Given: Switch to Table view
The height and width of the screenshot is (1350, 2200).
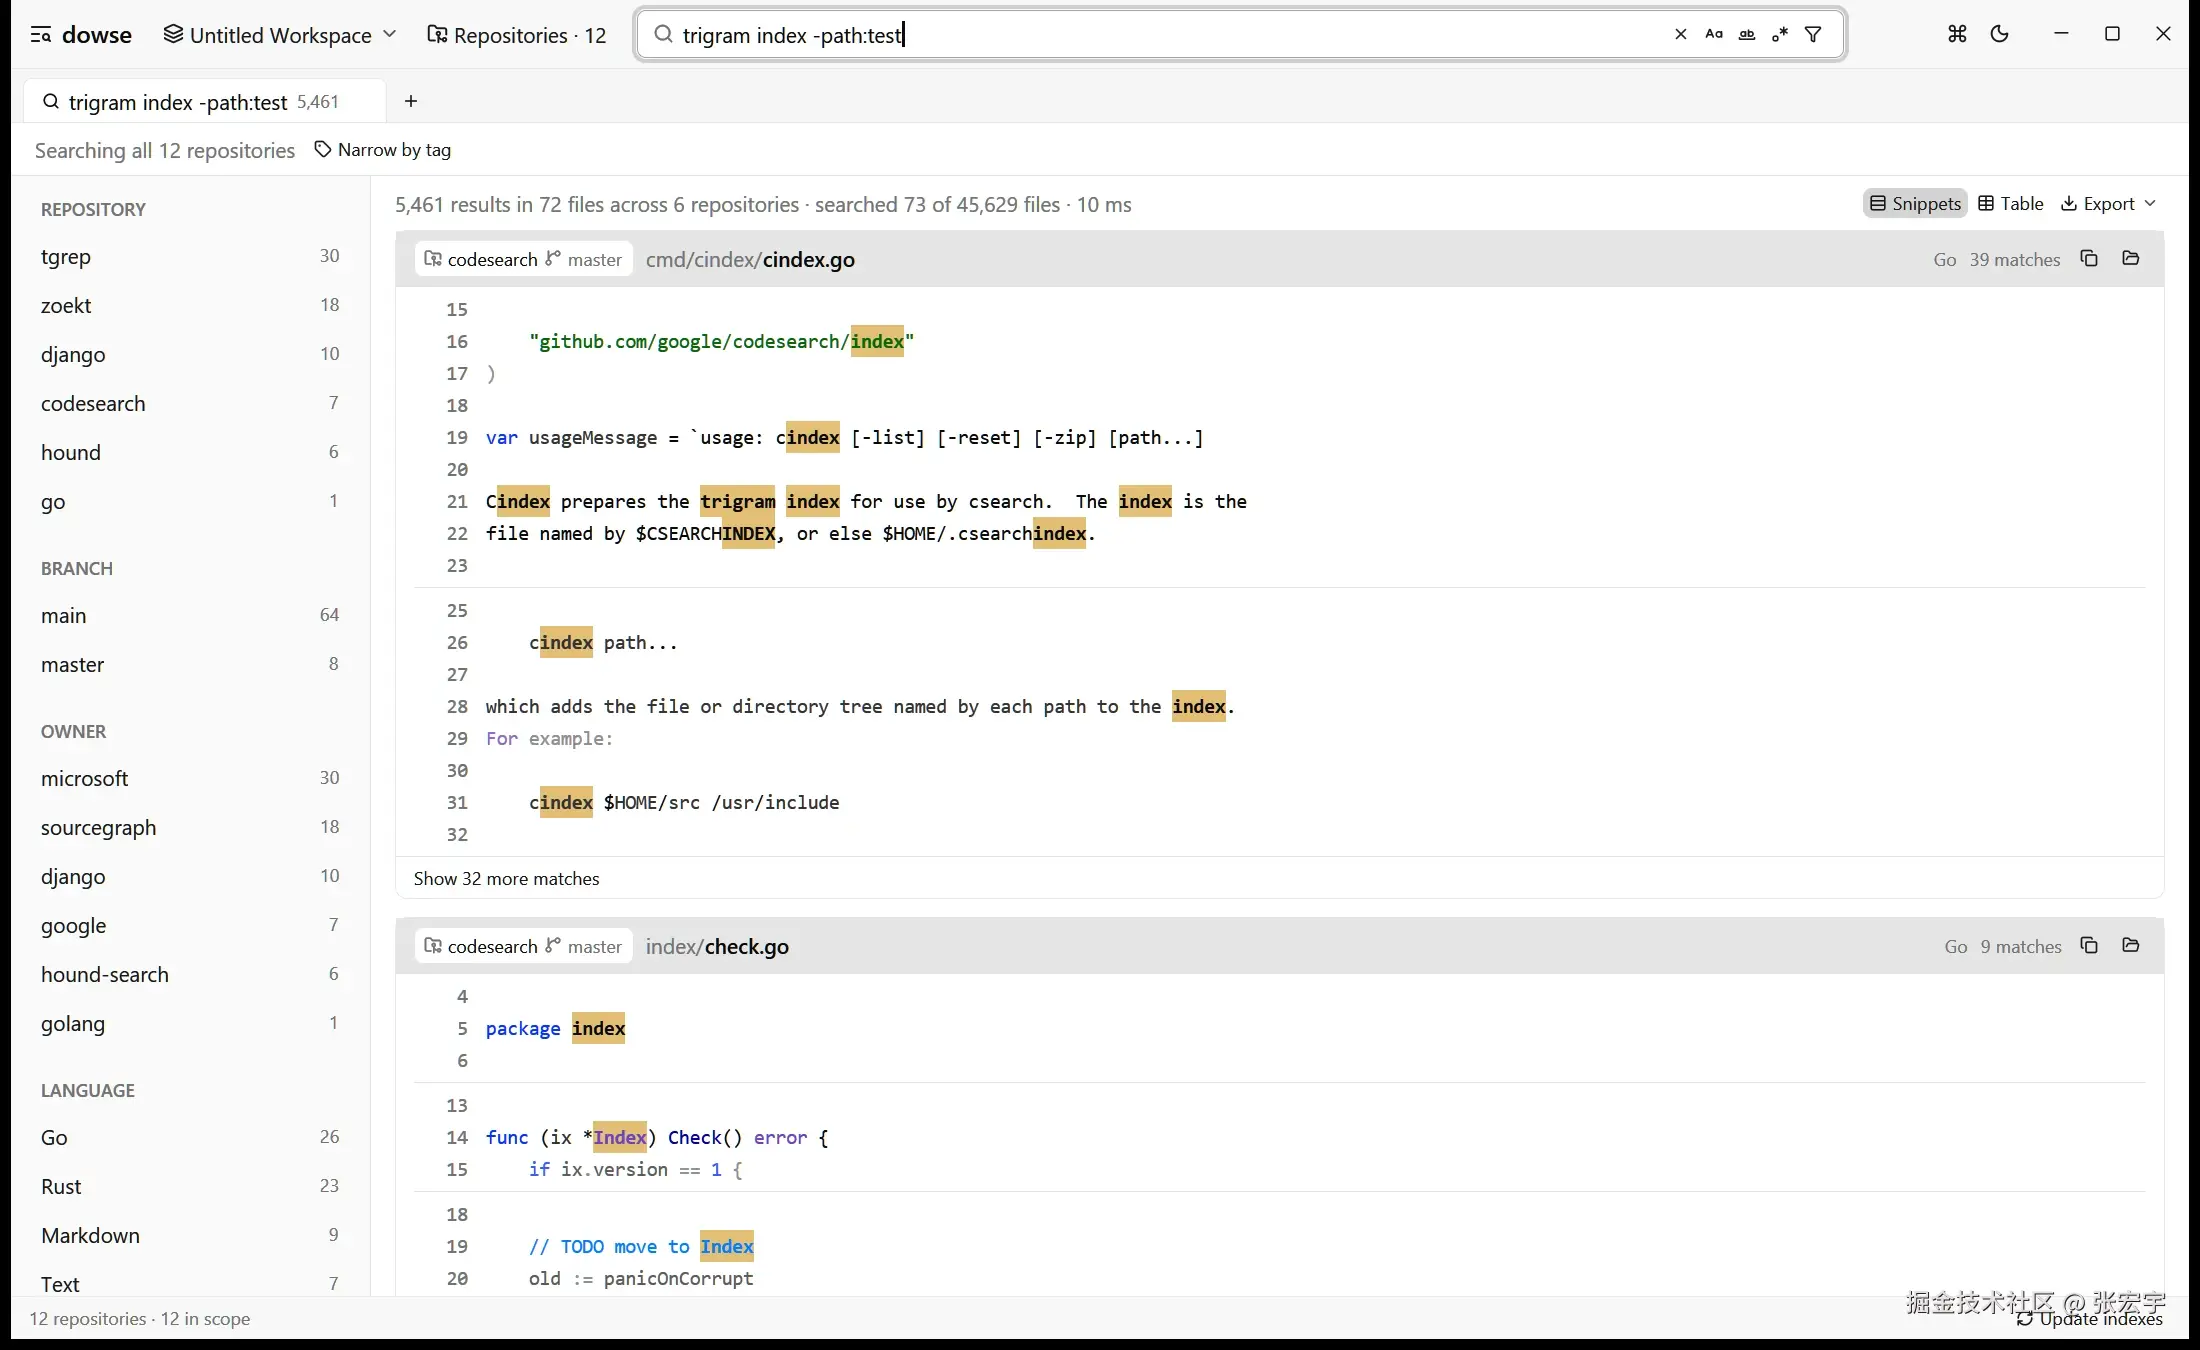Looking at the screenshot, I should pyautogui.click(x=2011, y=204).
